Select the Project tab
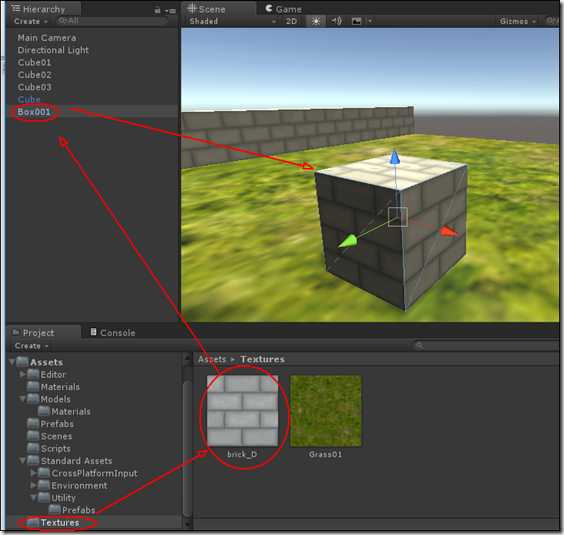The width and height of the screenshot is (564, 535). coord(44,332)
